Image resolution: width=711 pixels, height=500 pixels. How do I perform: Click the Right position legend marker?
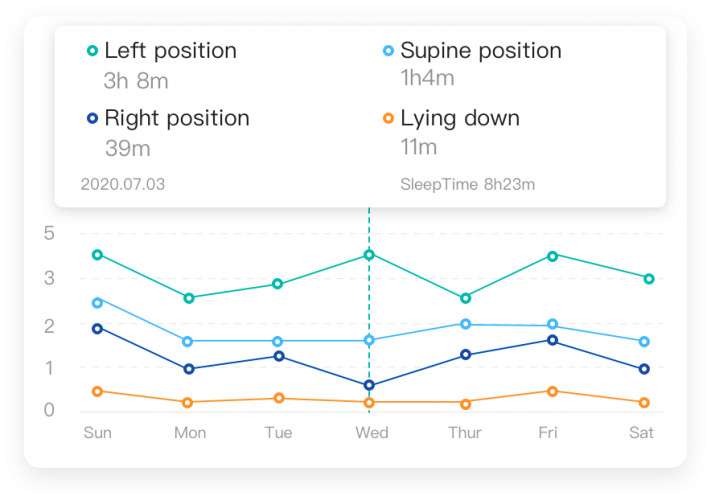tap(93, 118)
